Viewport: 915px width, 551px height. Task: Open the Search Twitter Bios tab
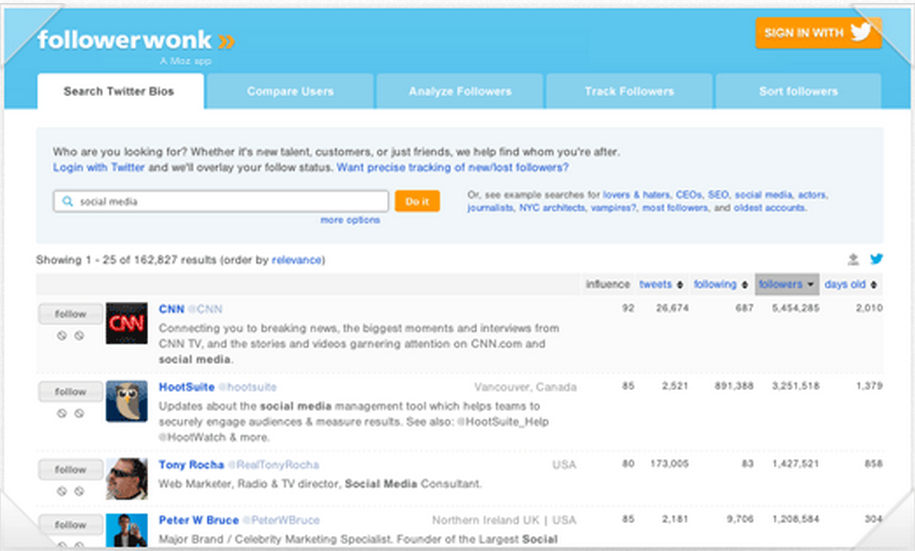[121, 91]
